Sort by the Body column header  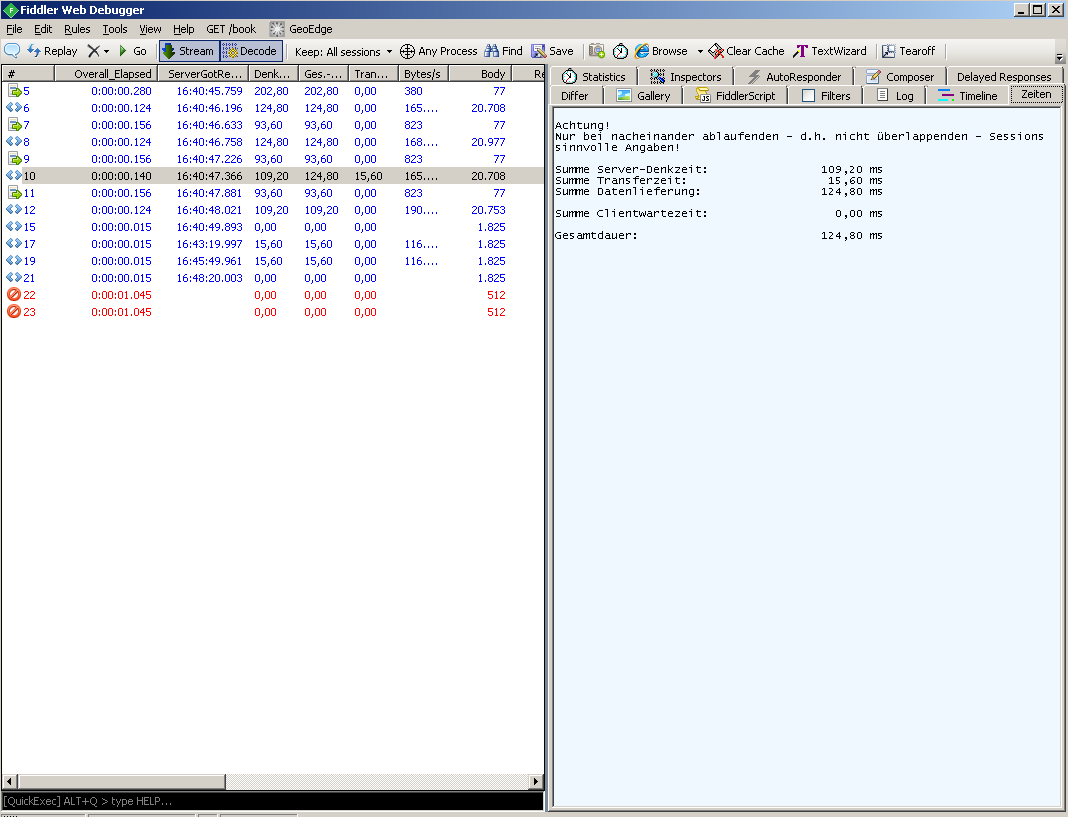pos(480,74)
